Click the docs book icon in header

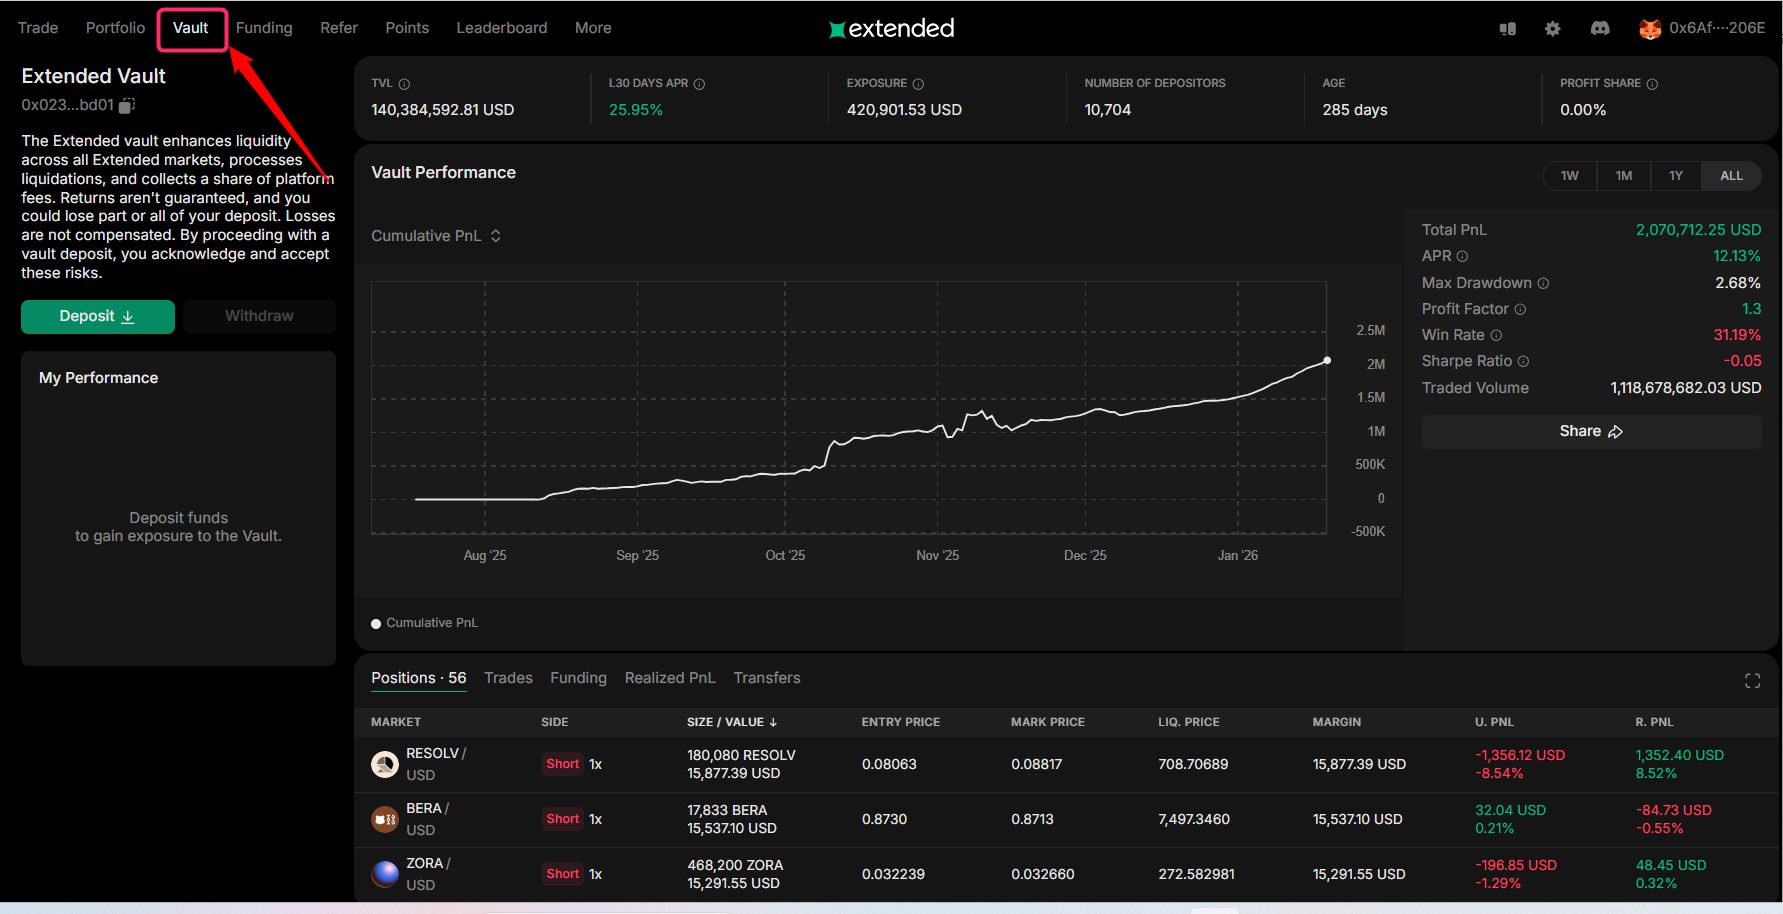click(1507, 29)
